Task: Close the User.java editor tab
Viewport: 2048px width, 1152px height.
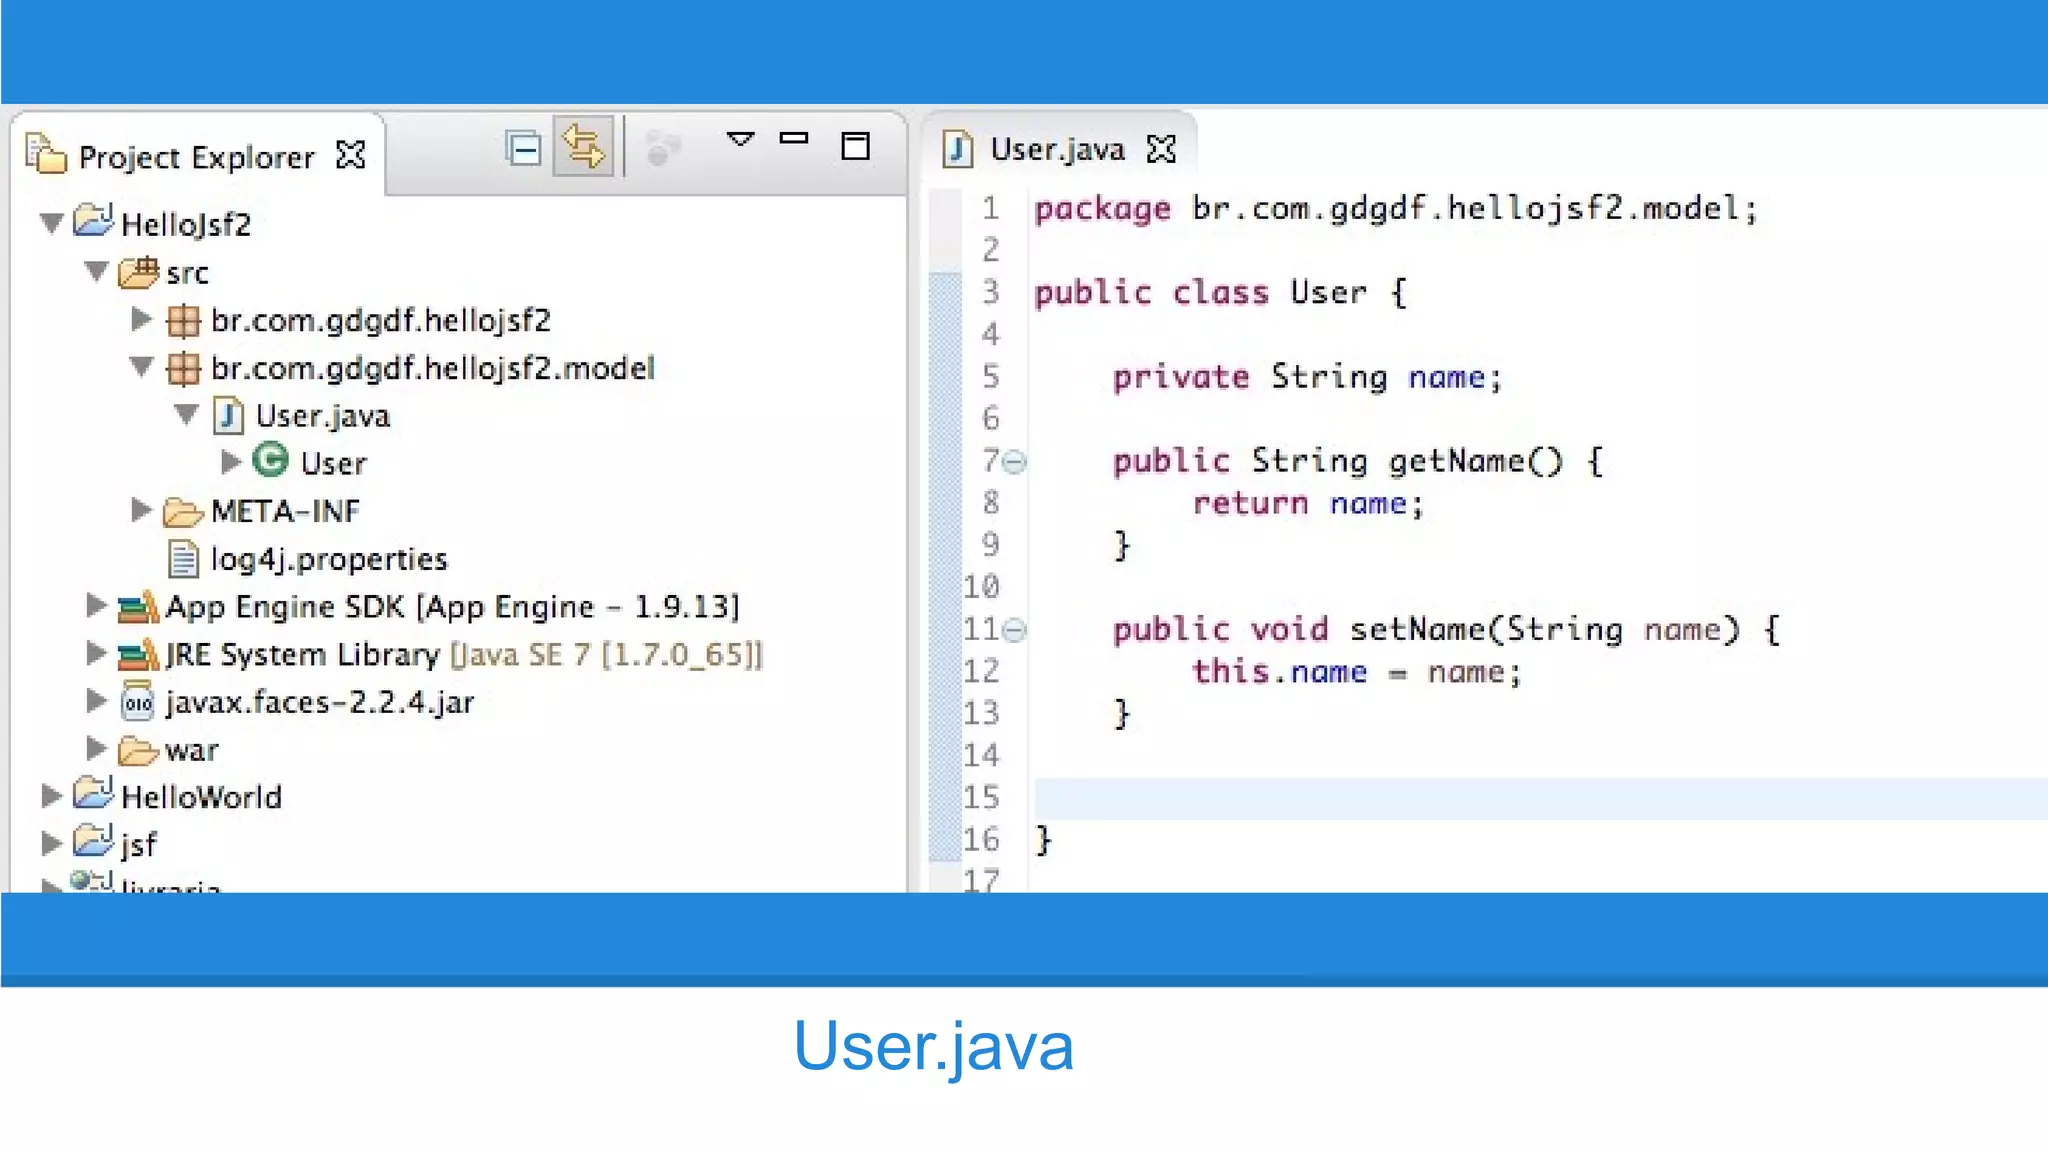Action: pyautogui.click(x=1161, y=149)
